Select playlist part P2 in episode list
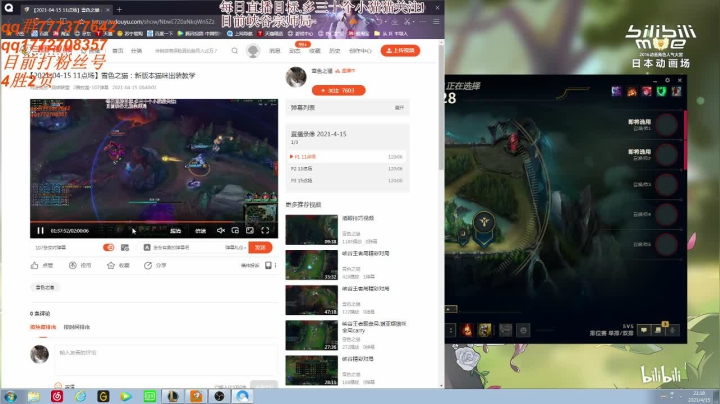 (347, 168)
